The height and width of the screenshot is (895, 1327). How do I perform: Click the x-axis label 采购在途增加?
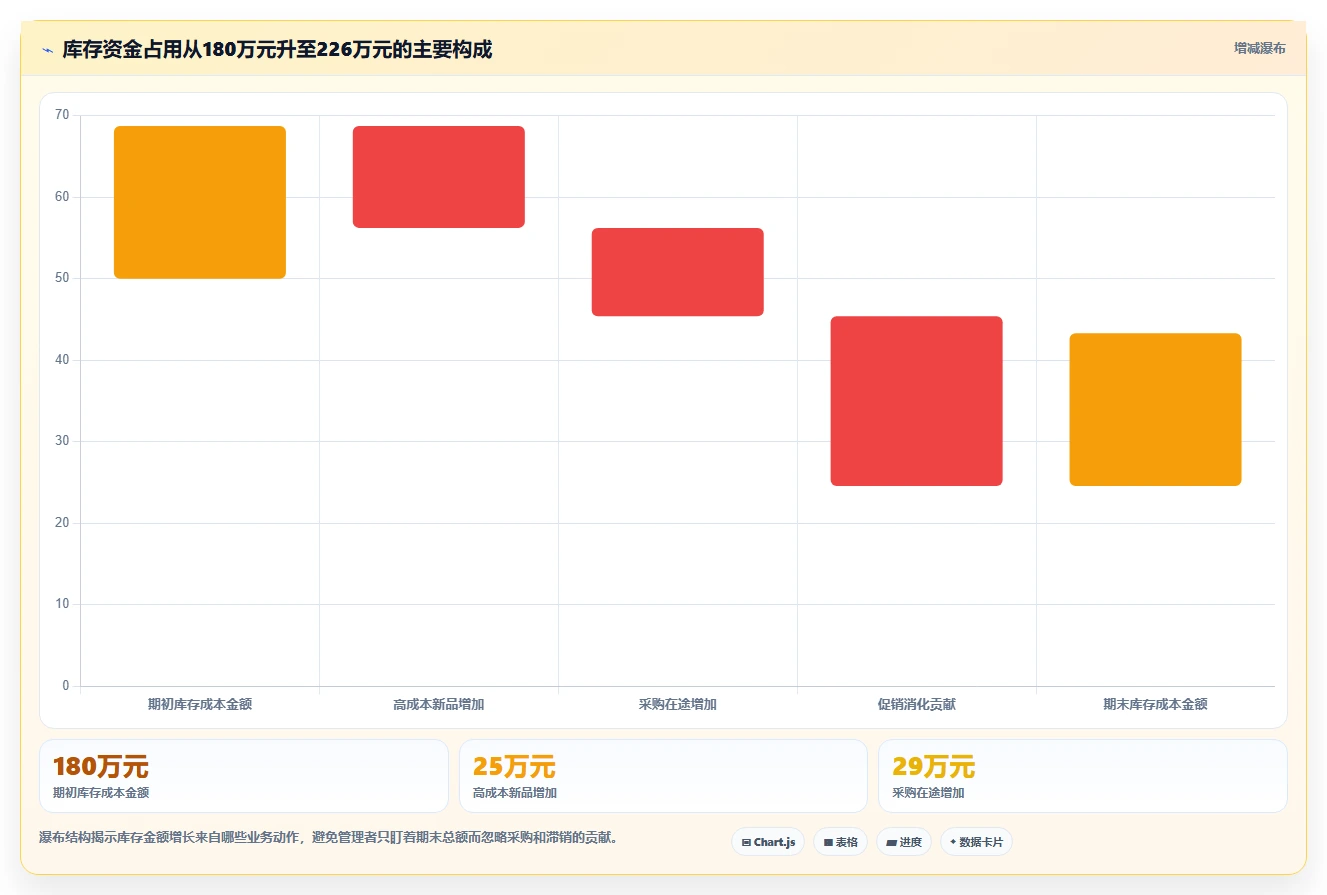[x=678, y=704]
